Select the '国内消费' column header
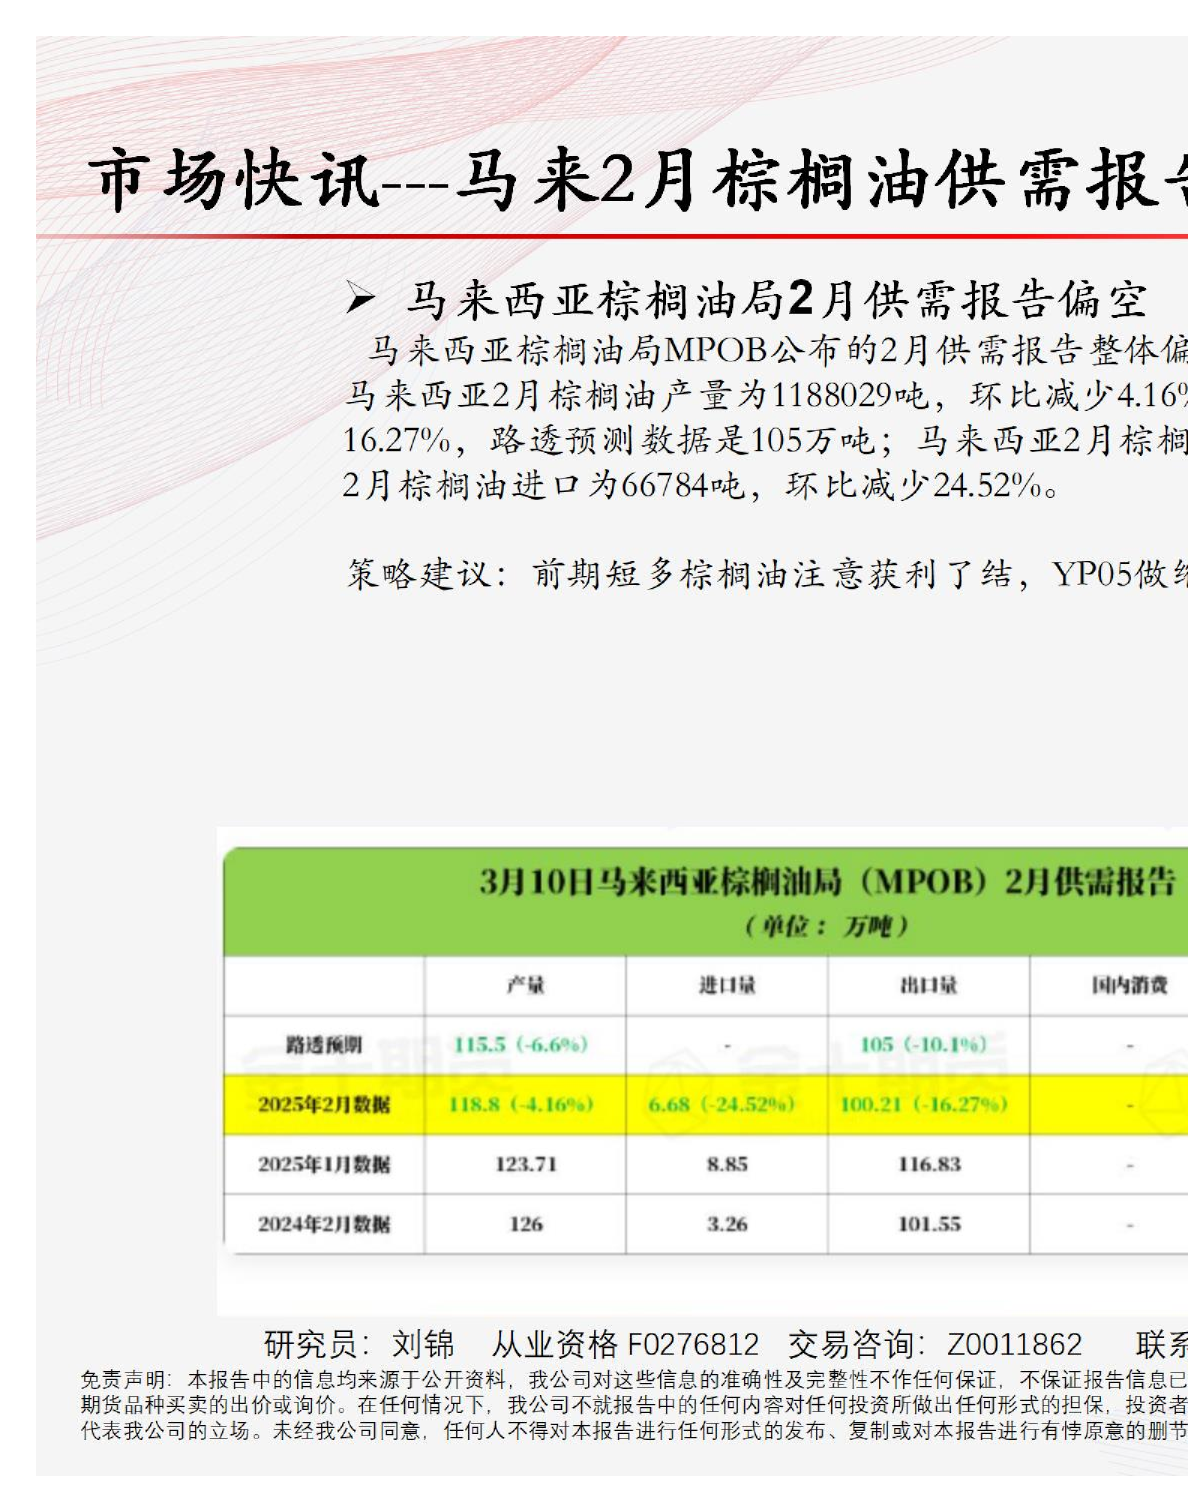The image size is (1188, 1512). point(1129,986)
